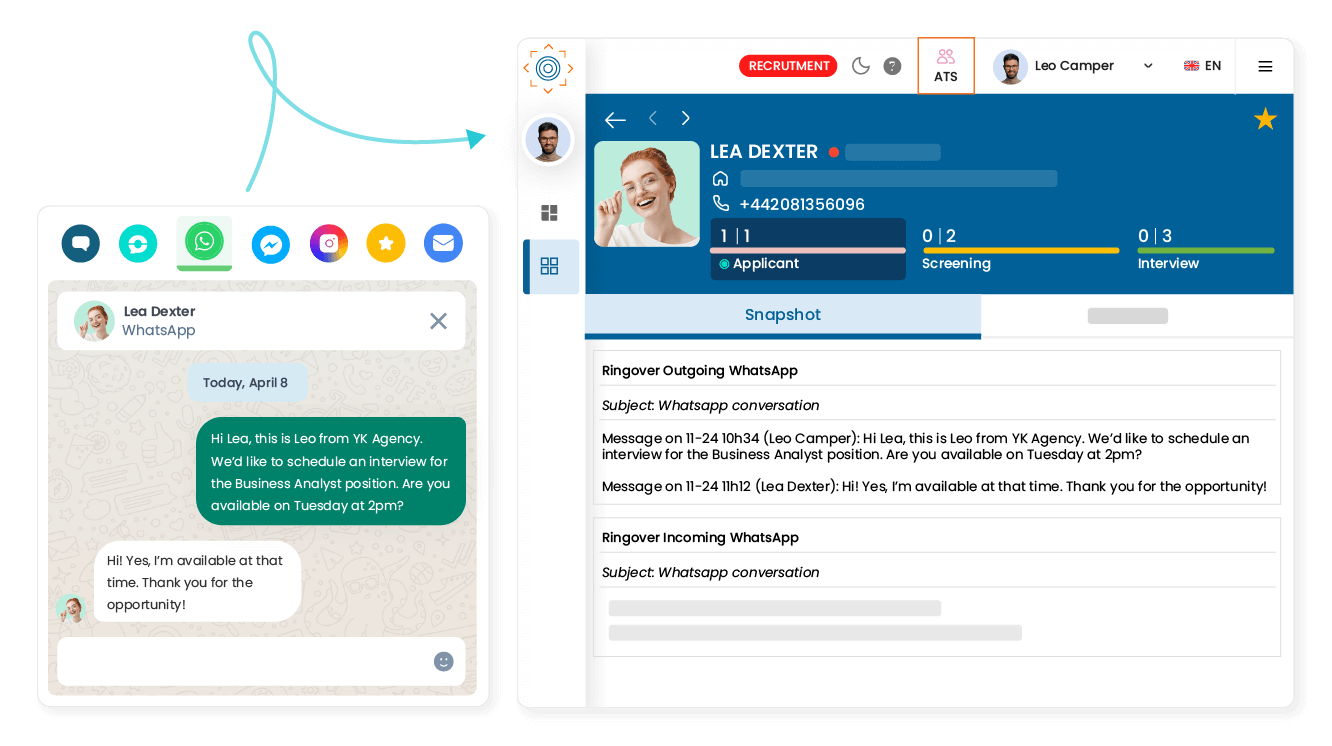
Task: Open the help question mark icon
Action: [x=892, y=66]
